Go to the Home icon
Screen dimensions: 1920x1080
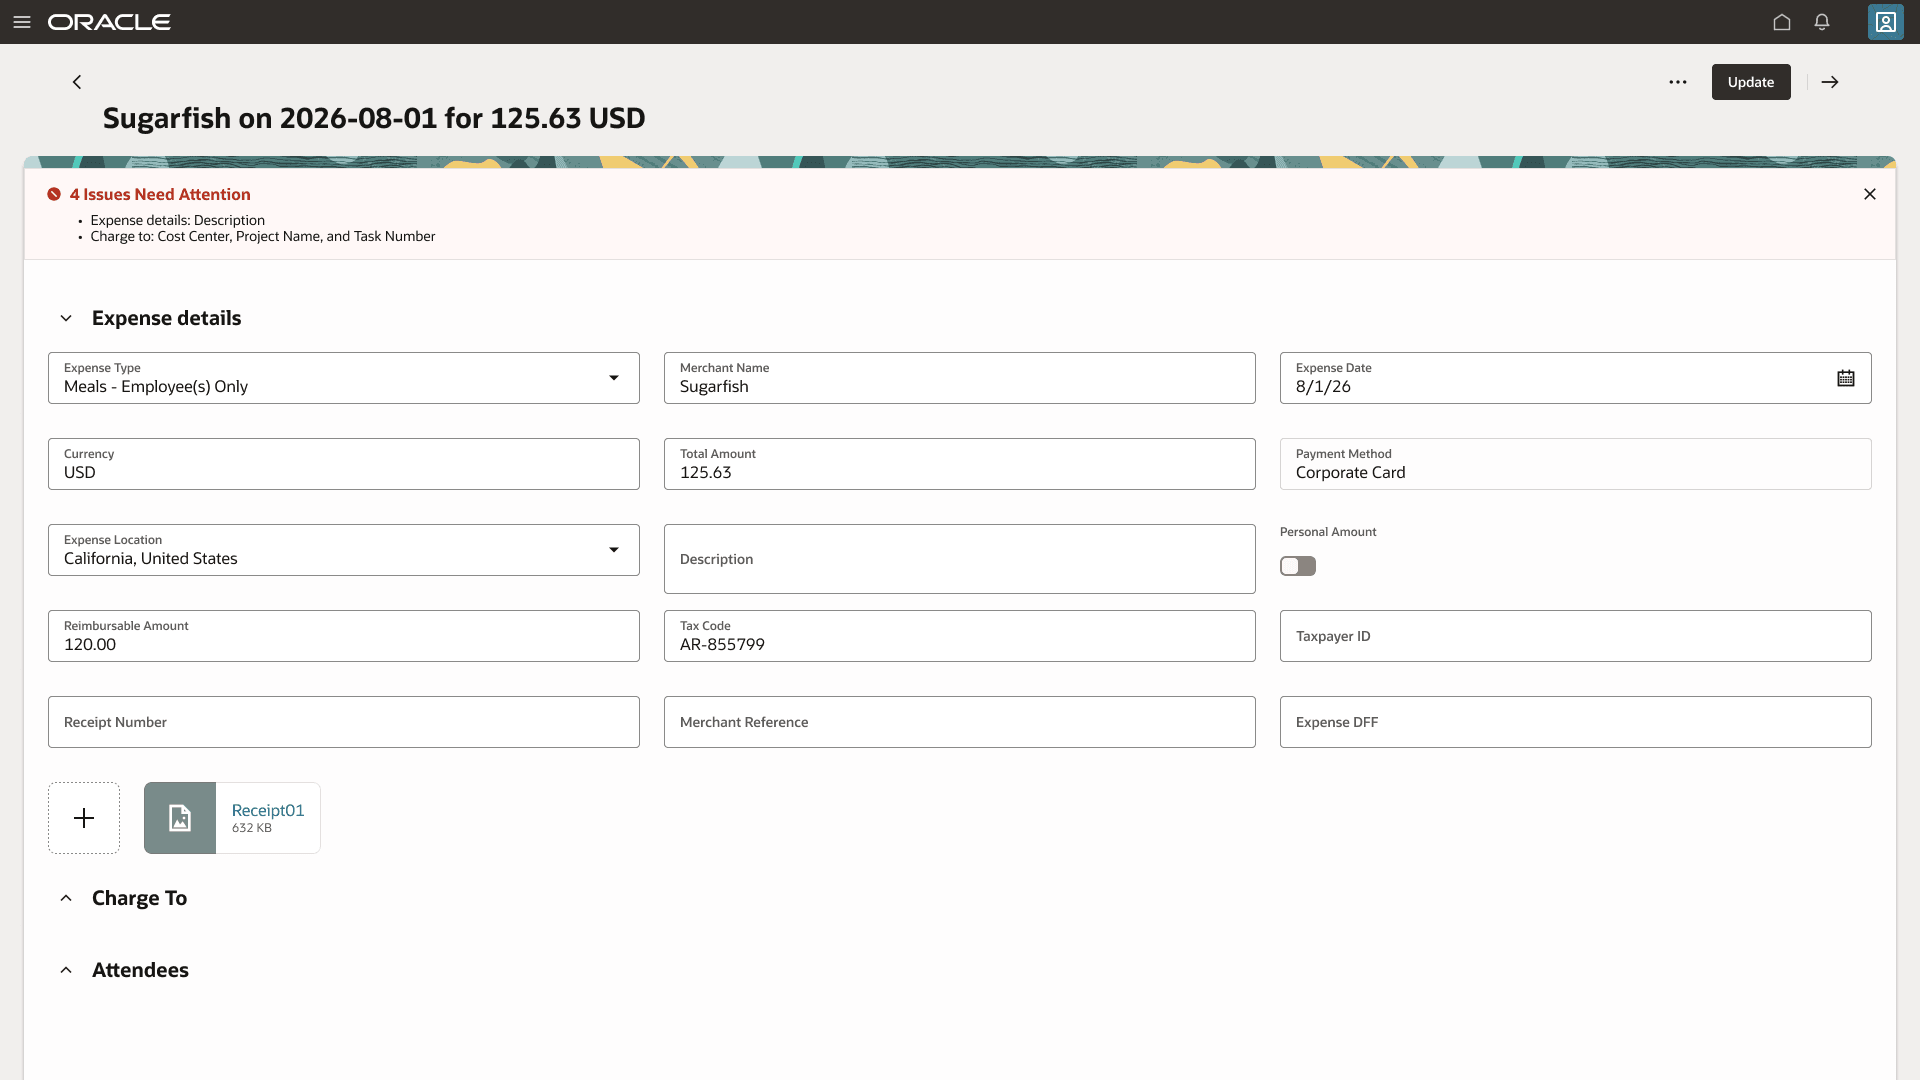[x=1782, y=22]
